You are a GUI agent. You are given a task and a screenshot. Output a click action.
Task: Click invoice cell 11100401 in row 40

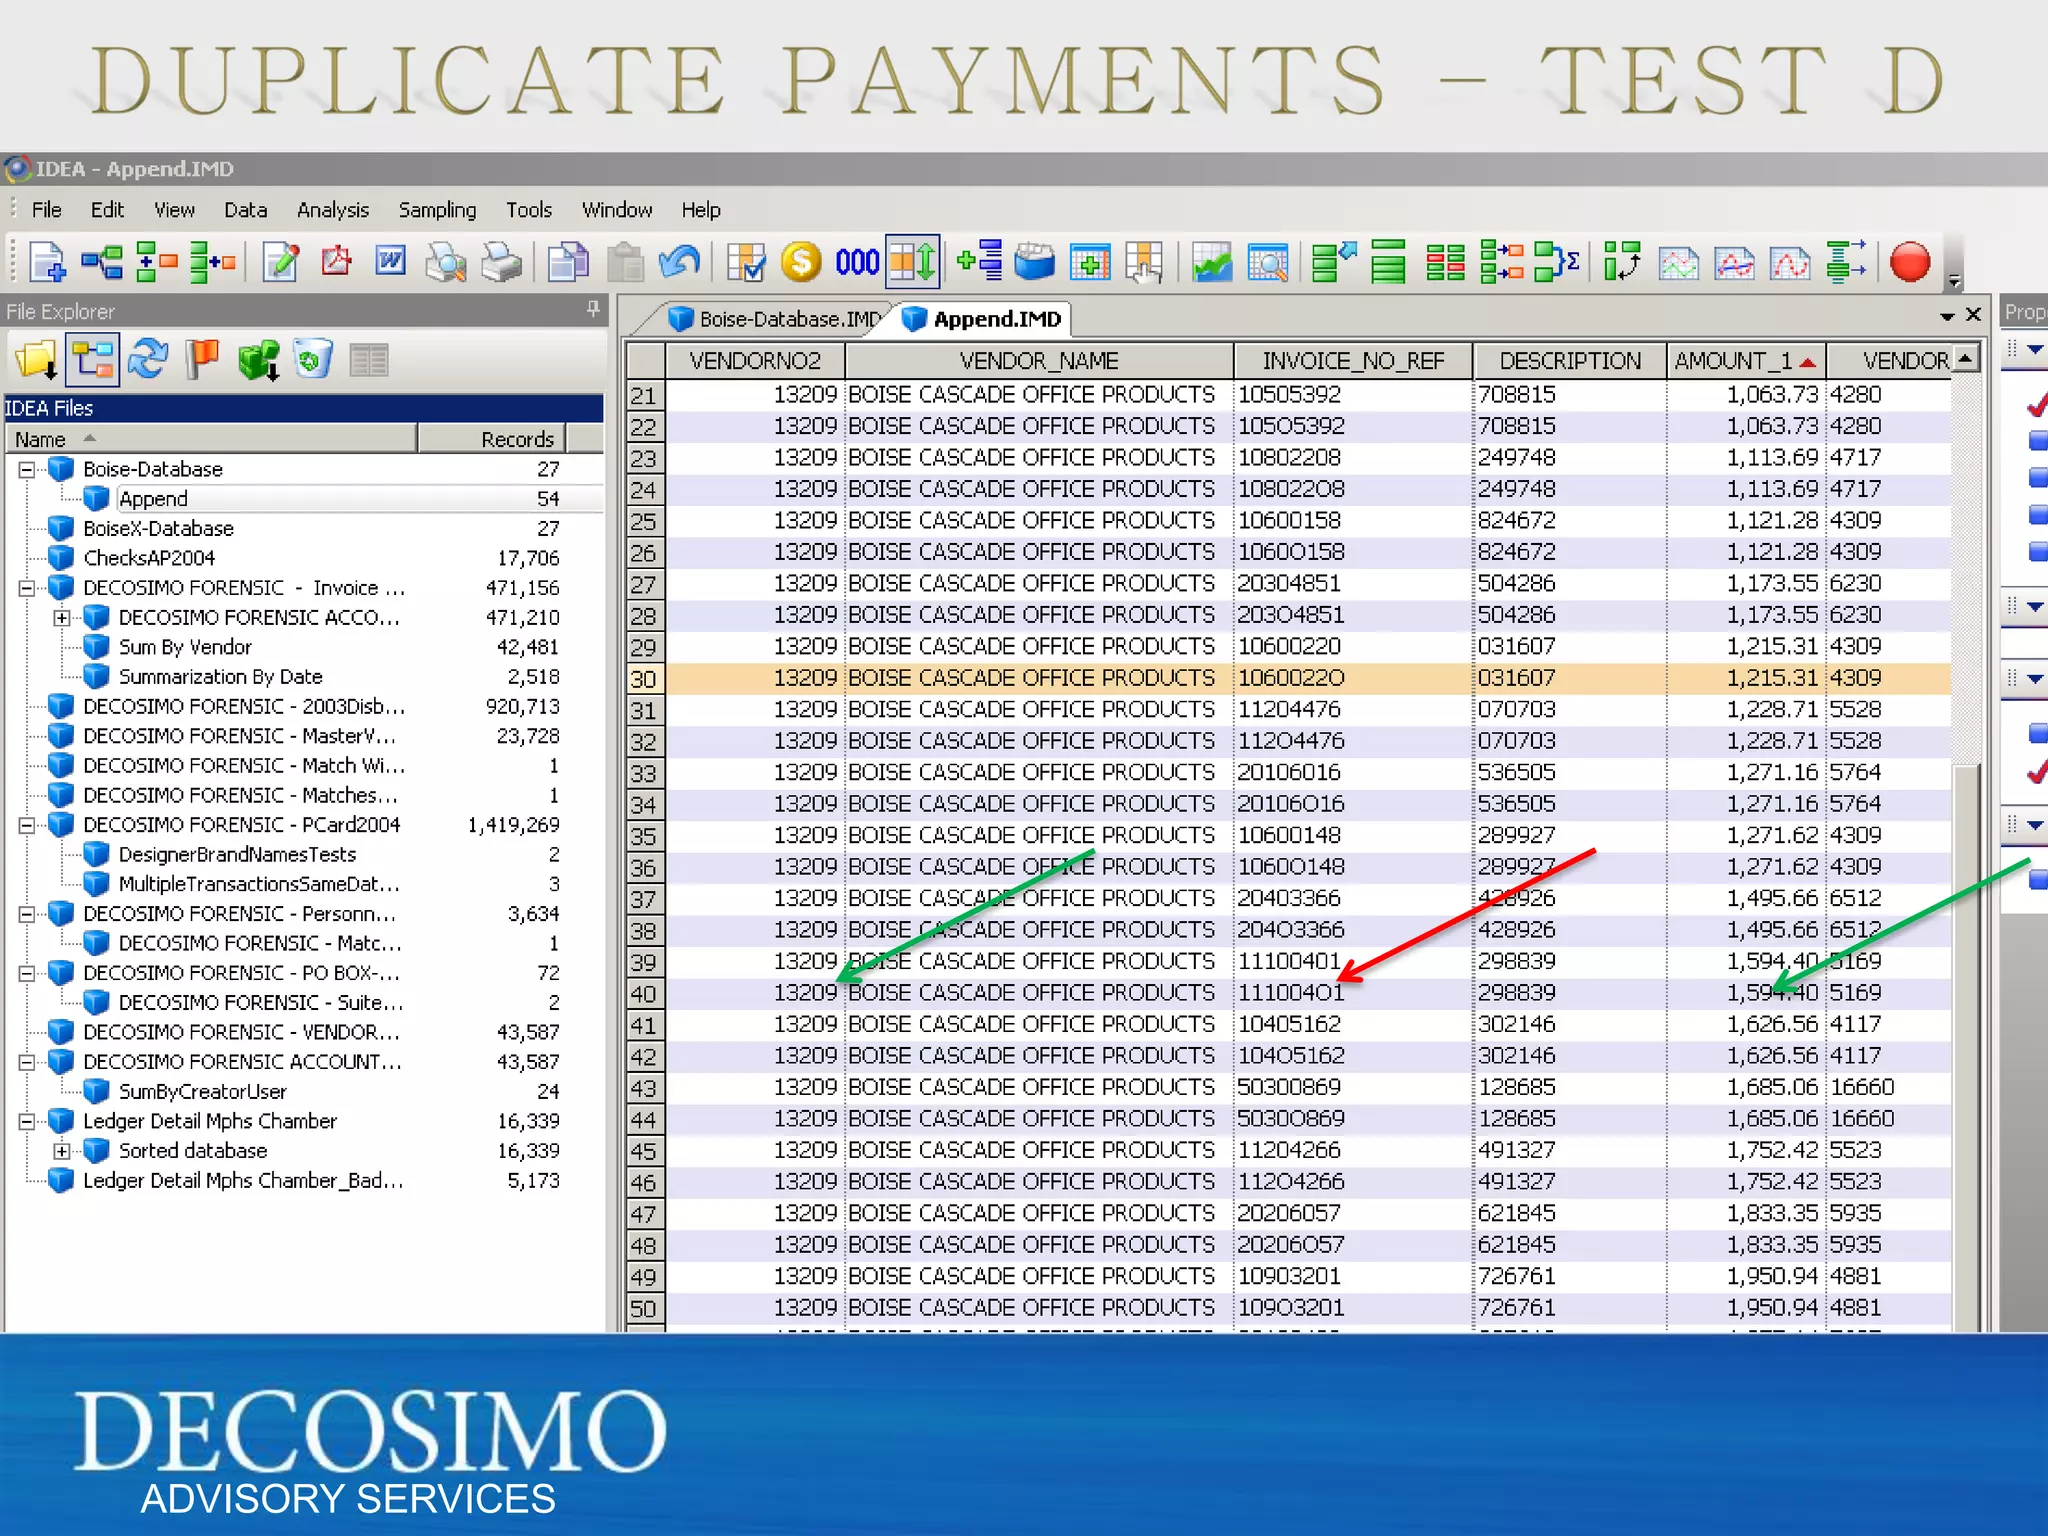point(1353,993)
